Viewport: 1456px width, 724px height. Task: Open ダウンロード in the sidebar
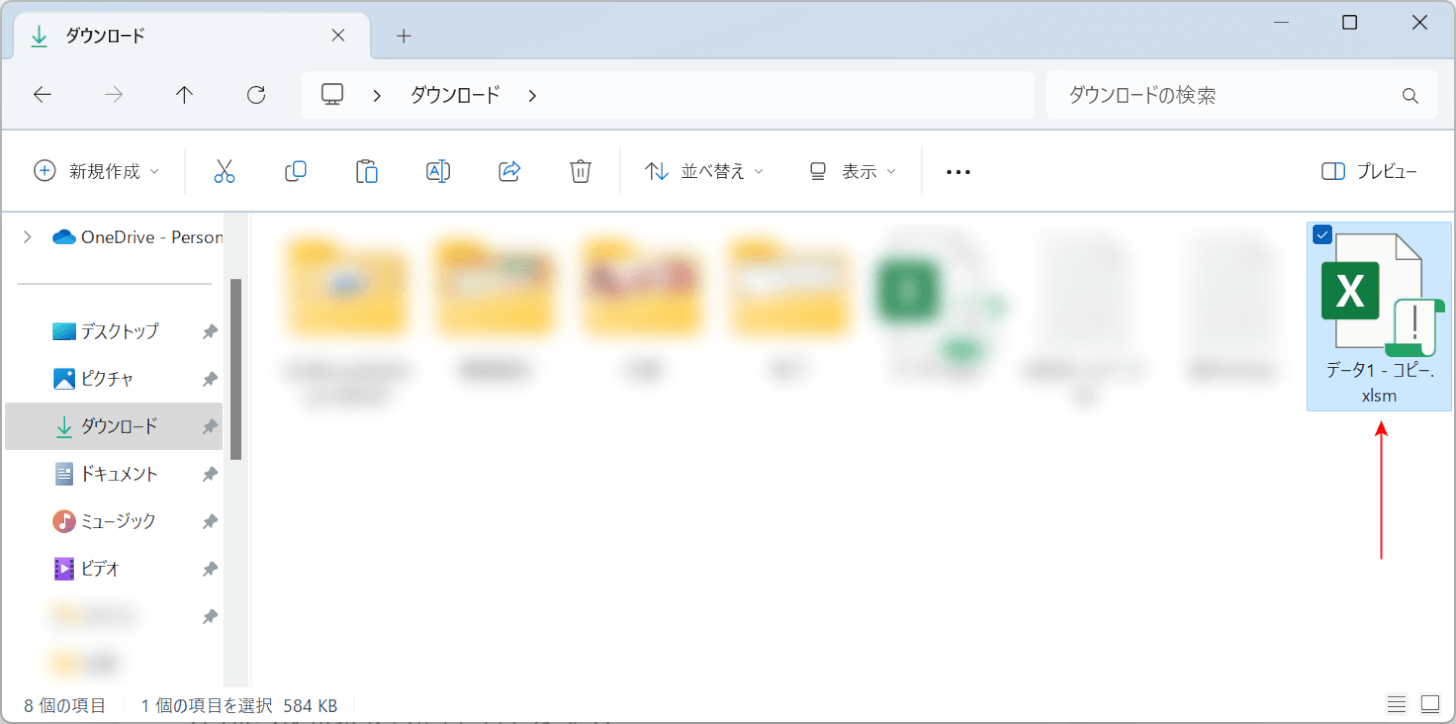pyautogui.click(x=114, y=427)
